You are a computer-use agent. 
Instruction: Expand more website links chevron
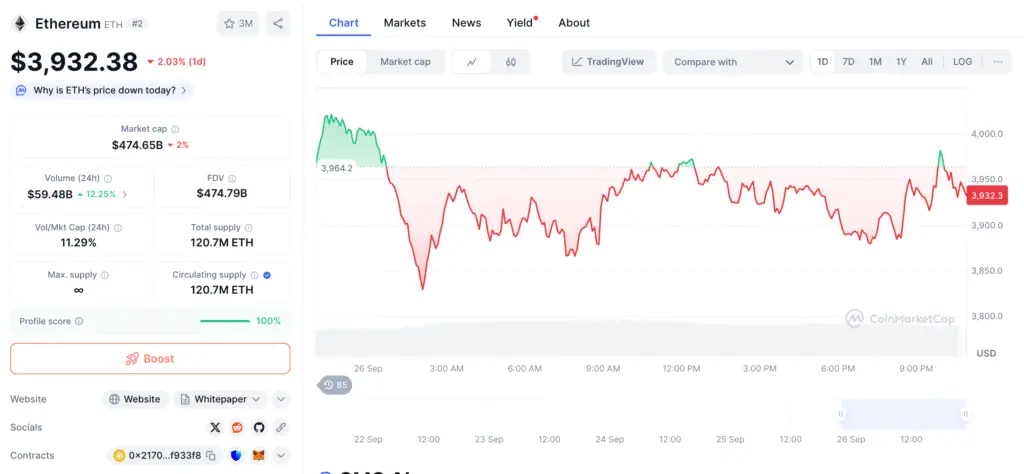click(x=281, y=399)
